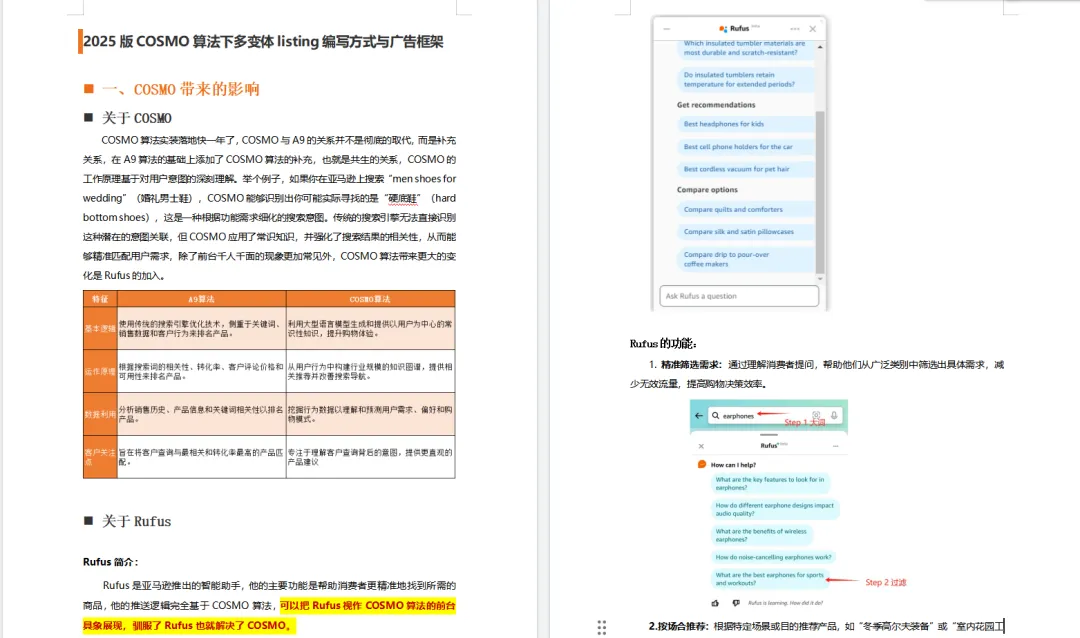Click Best cell phone holders for the car
Image resolution: width=1080 pixels, height=638 pixels.
tap(745, 147)
